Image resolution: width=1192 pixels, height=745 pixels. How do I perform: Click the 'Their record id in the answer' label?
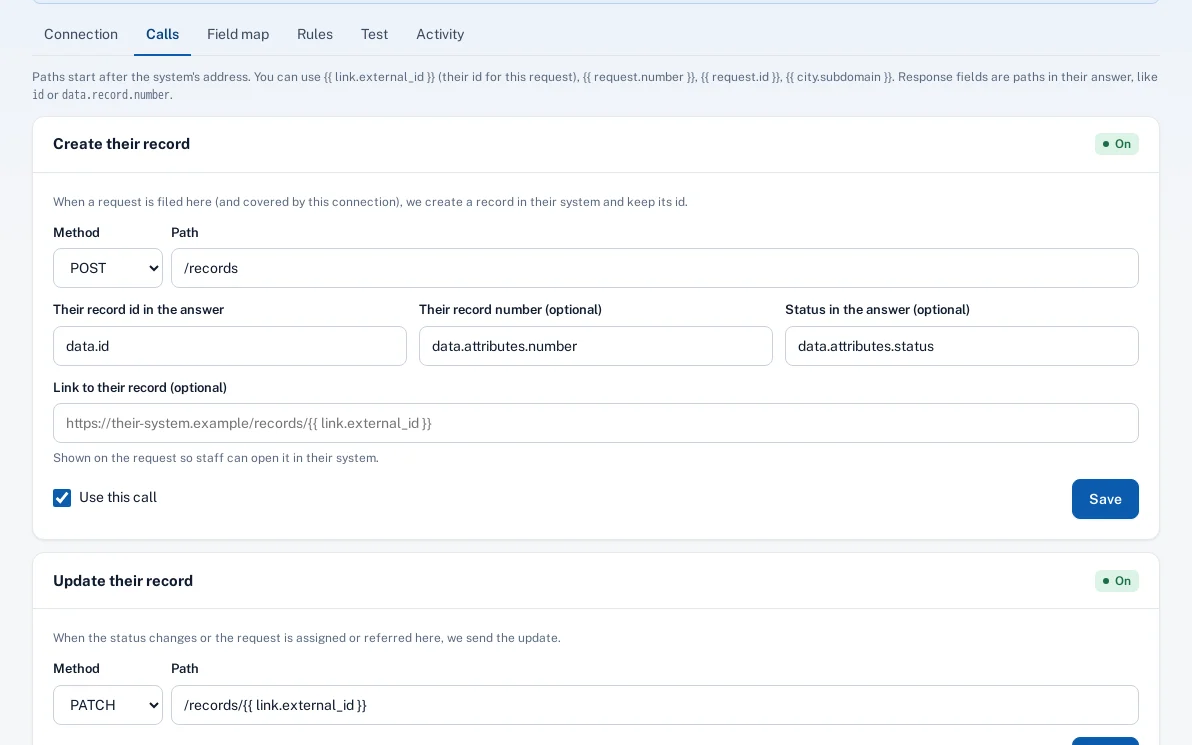[x=138, y=309]
